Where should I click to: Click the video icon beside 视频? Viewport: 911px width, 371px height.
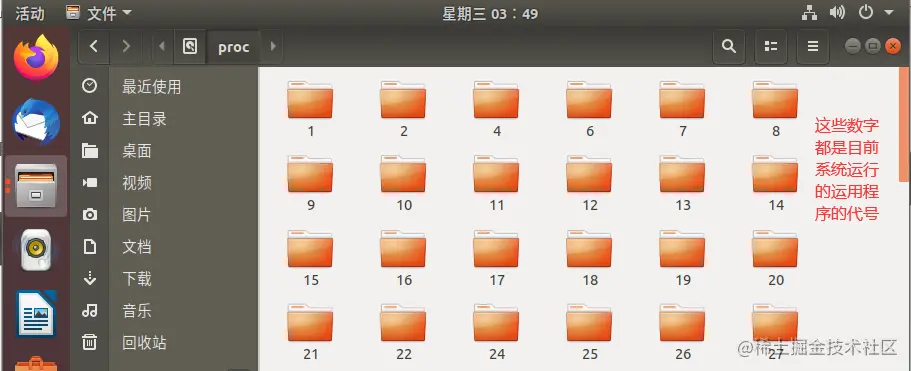89,183
